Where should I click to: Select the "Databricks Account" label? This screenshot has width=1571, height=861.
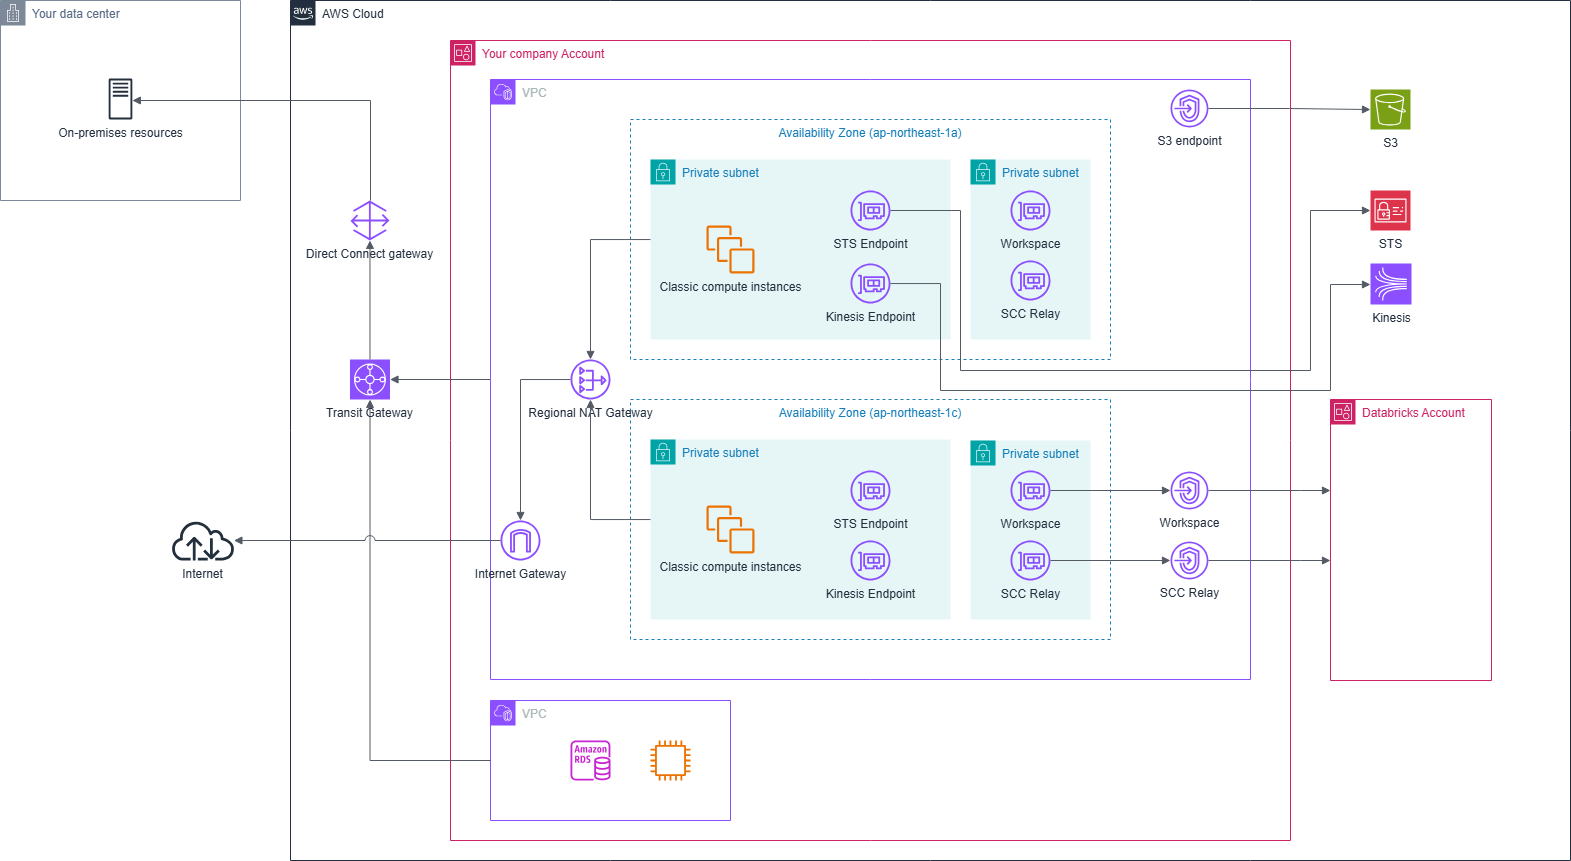[x=1413, y=413]
